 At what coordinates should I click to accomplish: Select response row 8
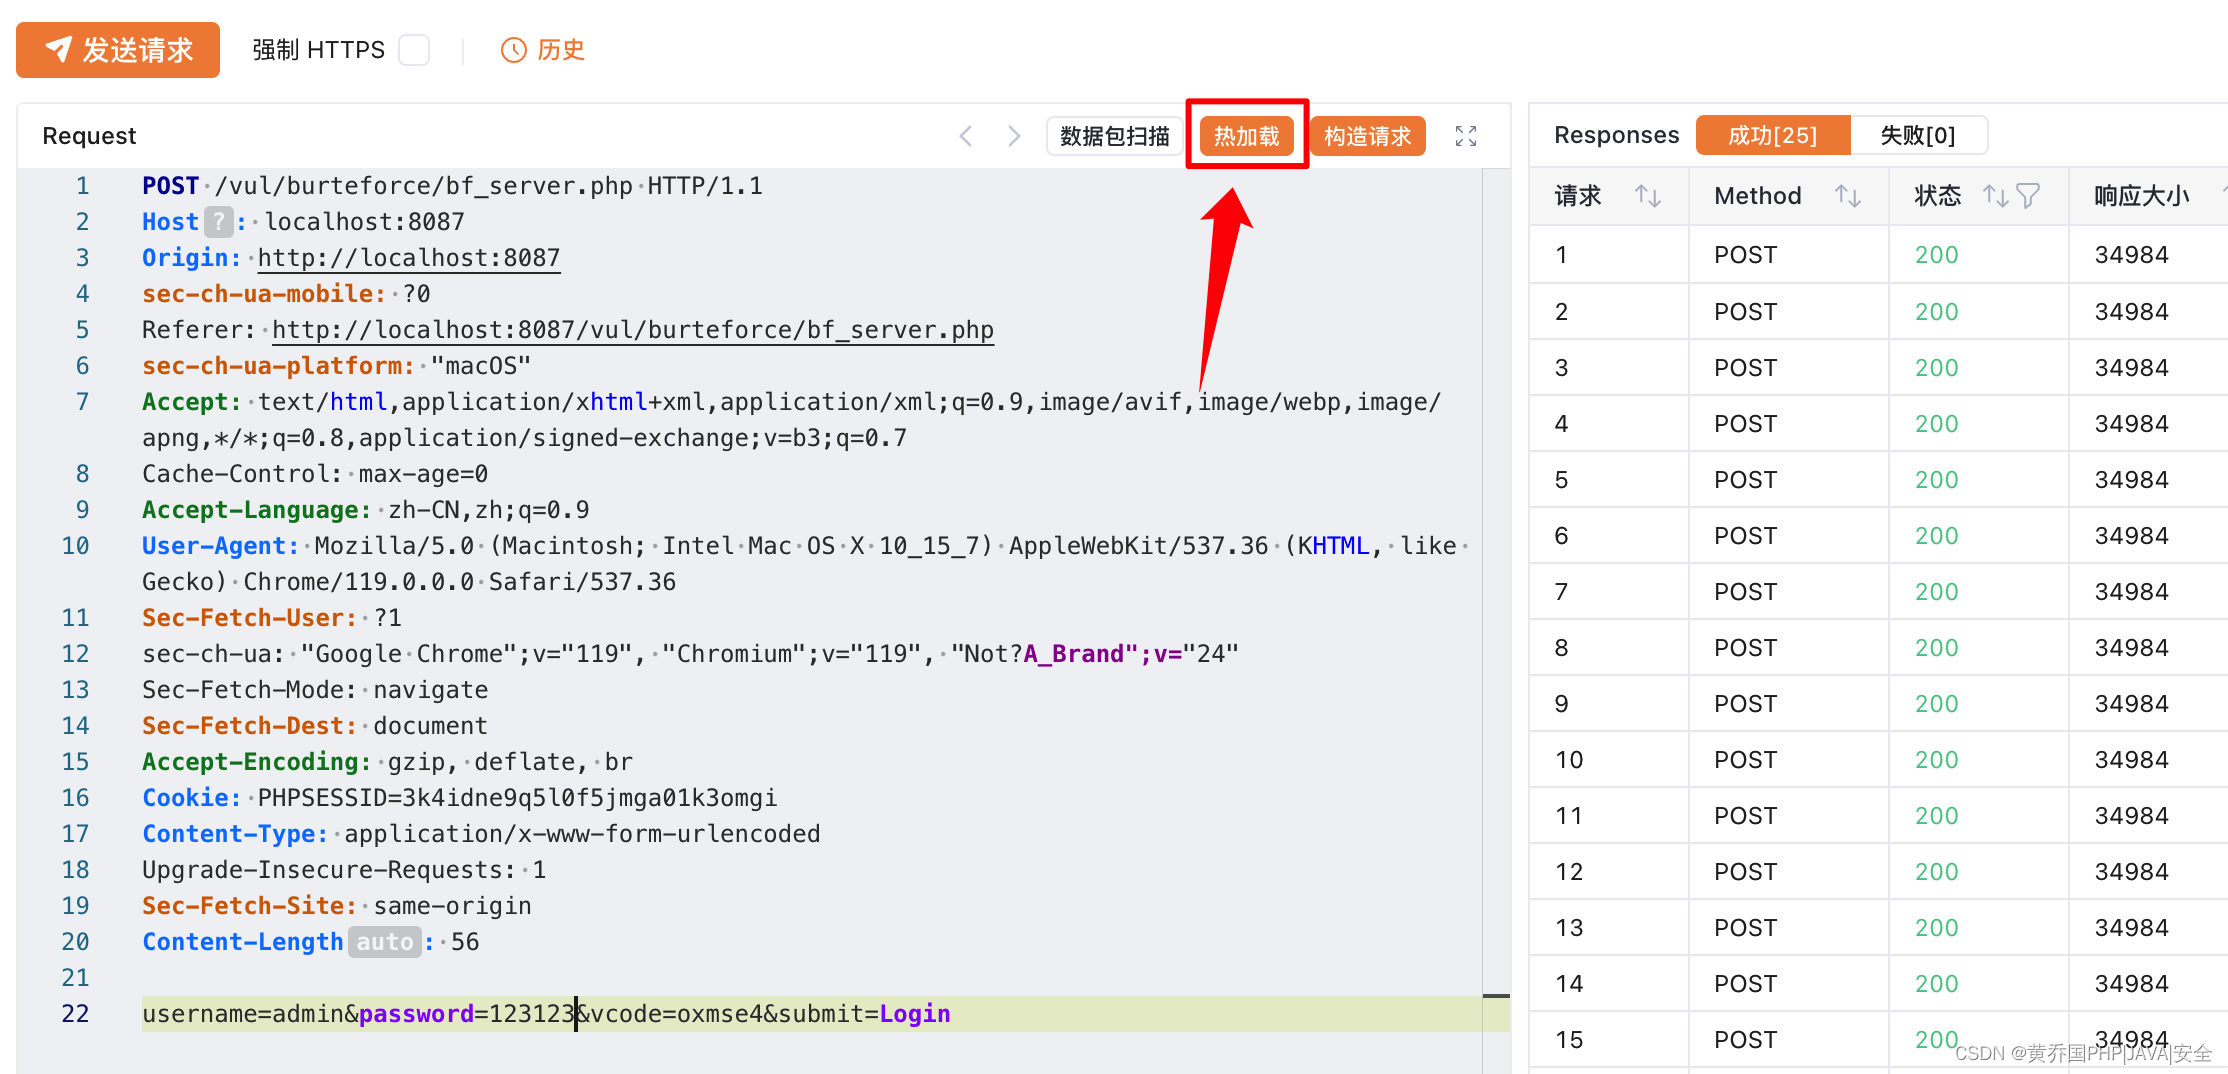coord(1878,648)
